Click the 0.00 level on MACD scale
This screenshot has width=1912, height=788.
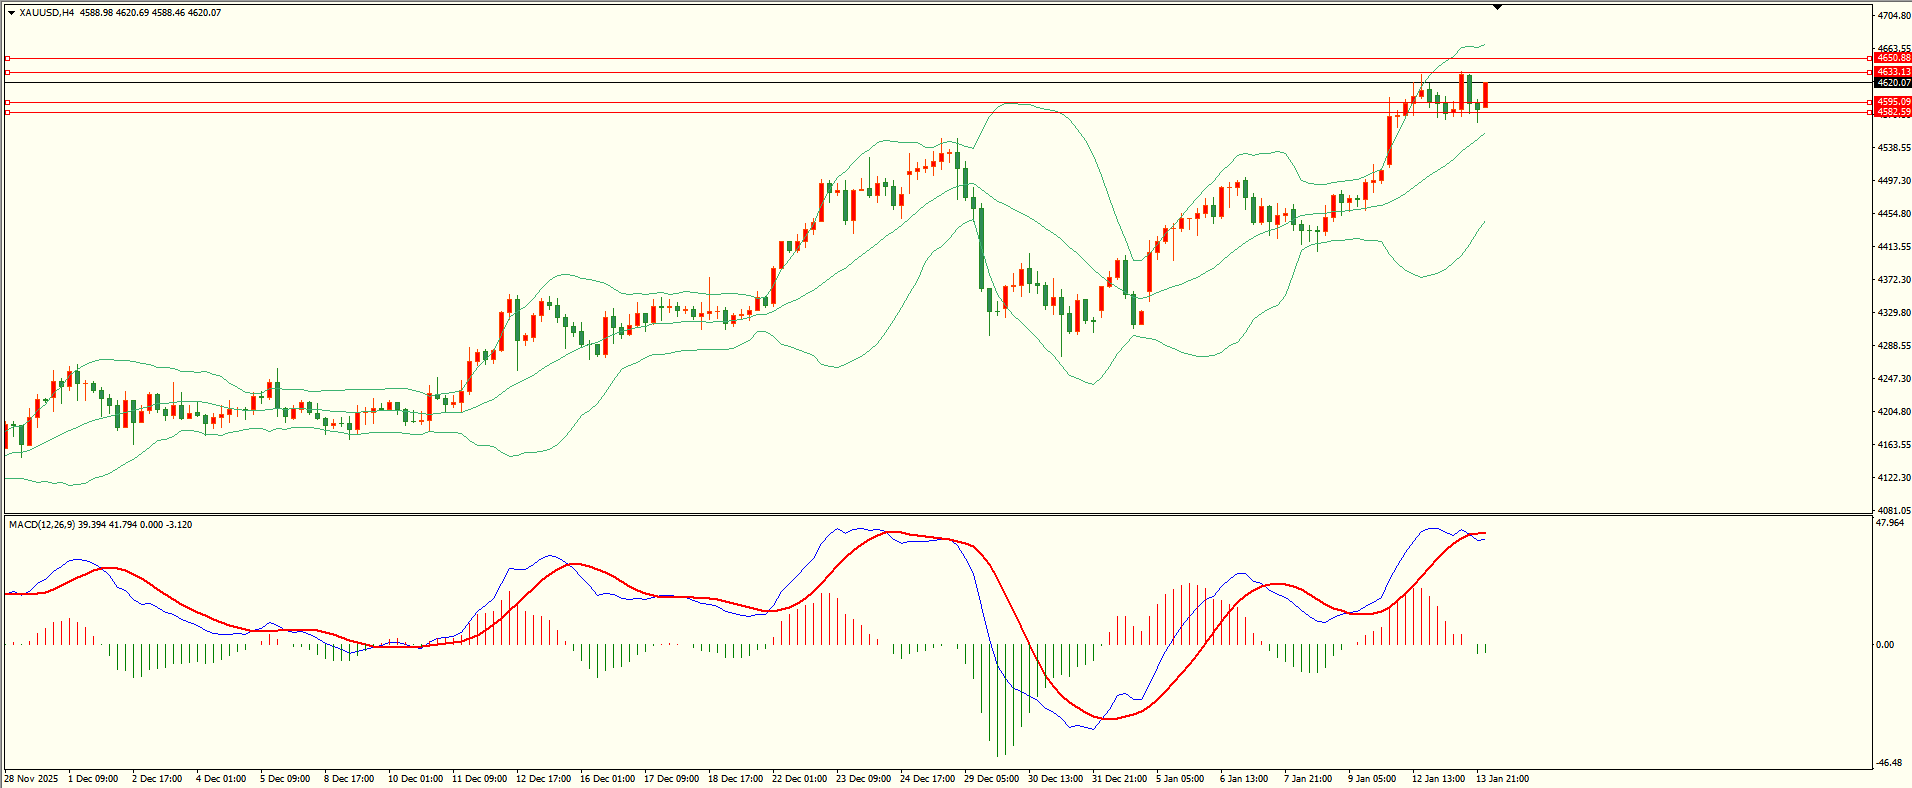(1885, 645)
